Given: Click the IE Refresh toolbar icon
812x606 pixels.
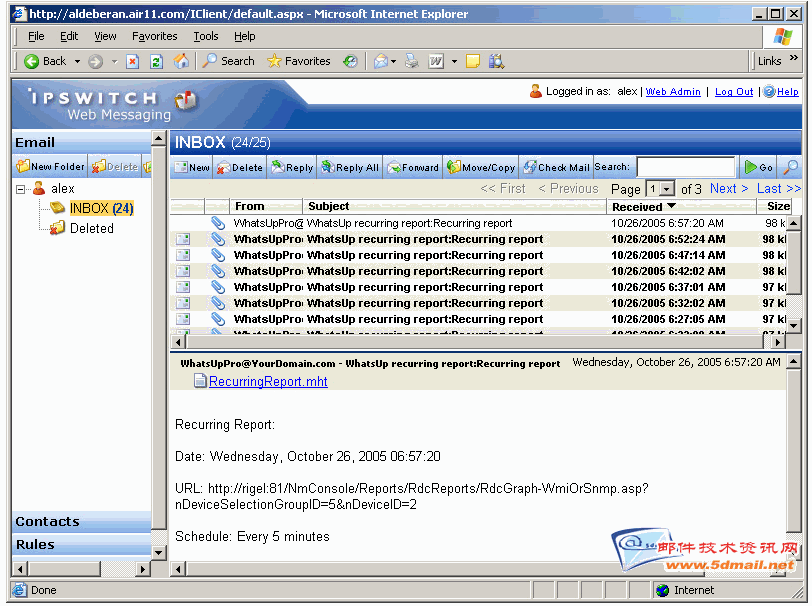Looking at the screenshot, I should [x=156, y=61].
